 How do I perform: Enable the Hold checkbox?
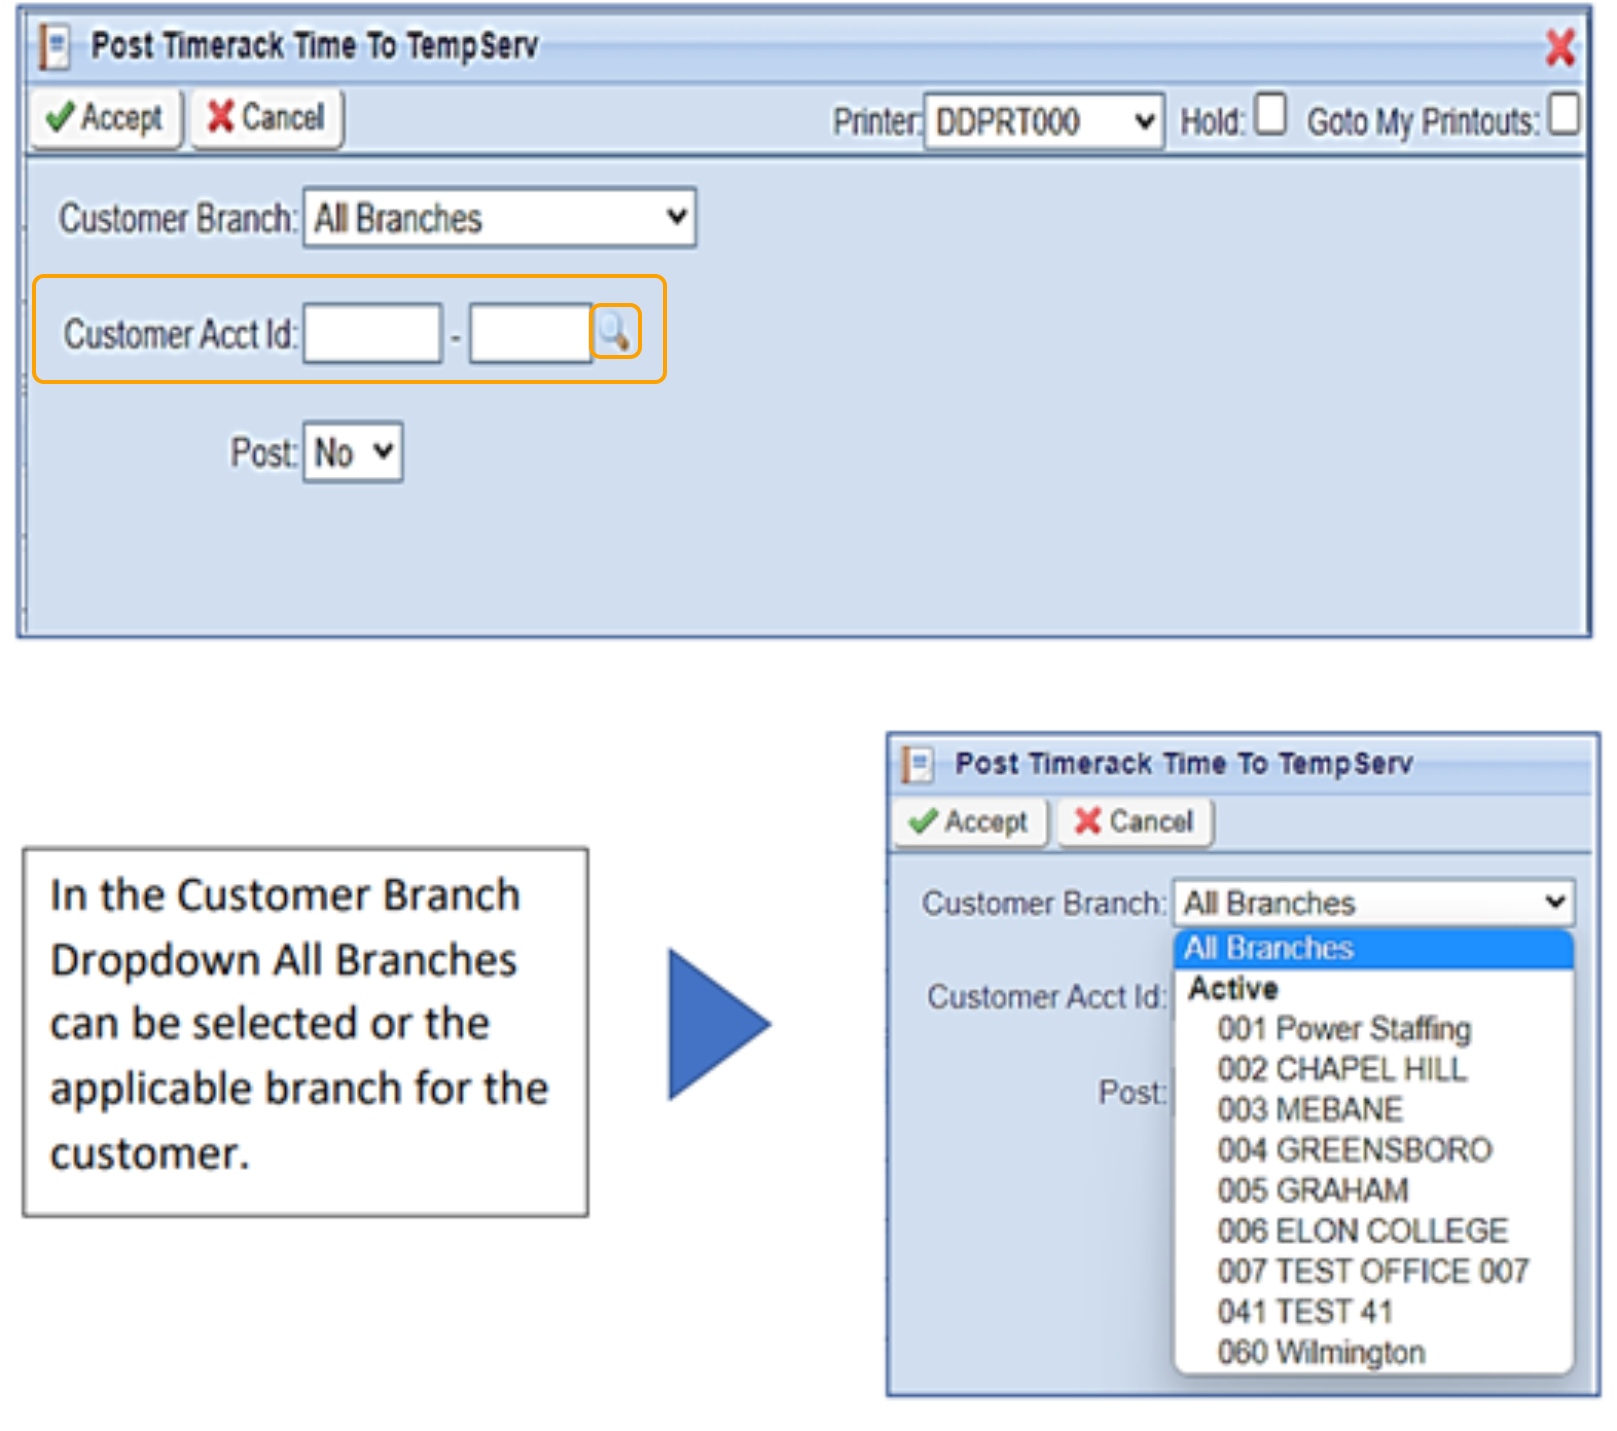1270,113
